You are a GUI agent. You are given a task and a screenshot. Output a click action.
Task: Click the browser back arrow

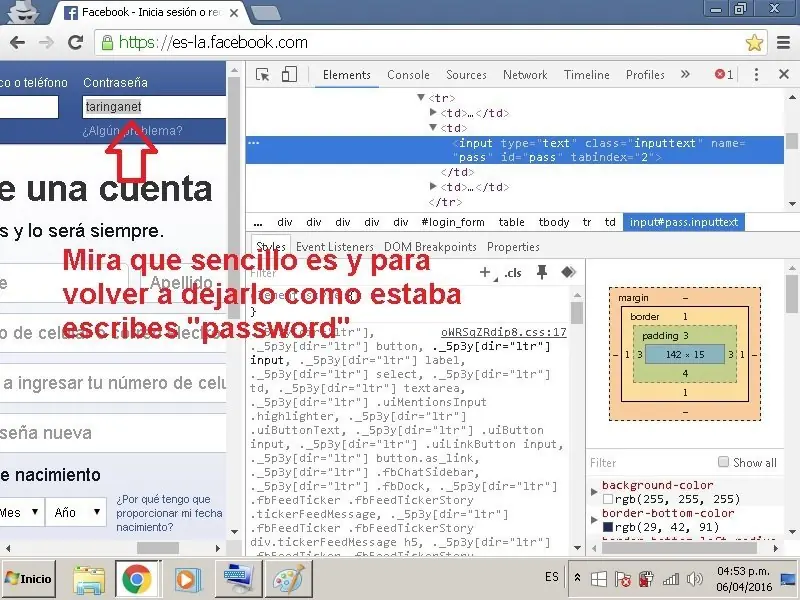click(x=17, y=42)
